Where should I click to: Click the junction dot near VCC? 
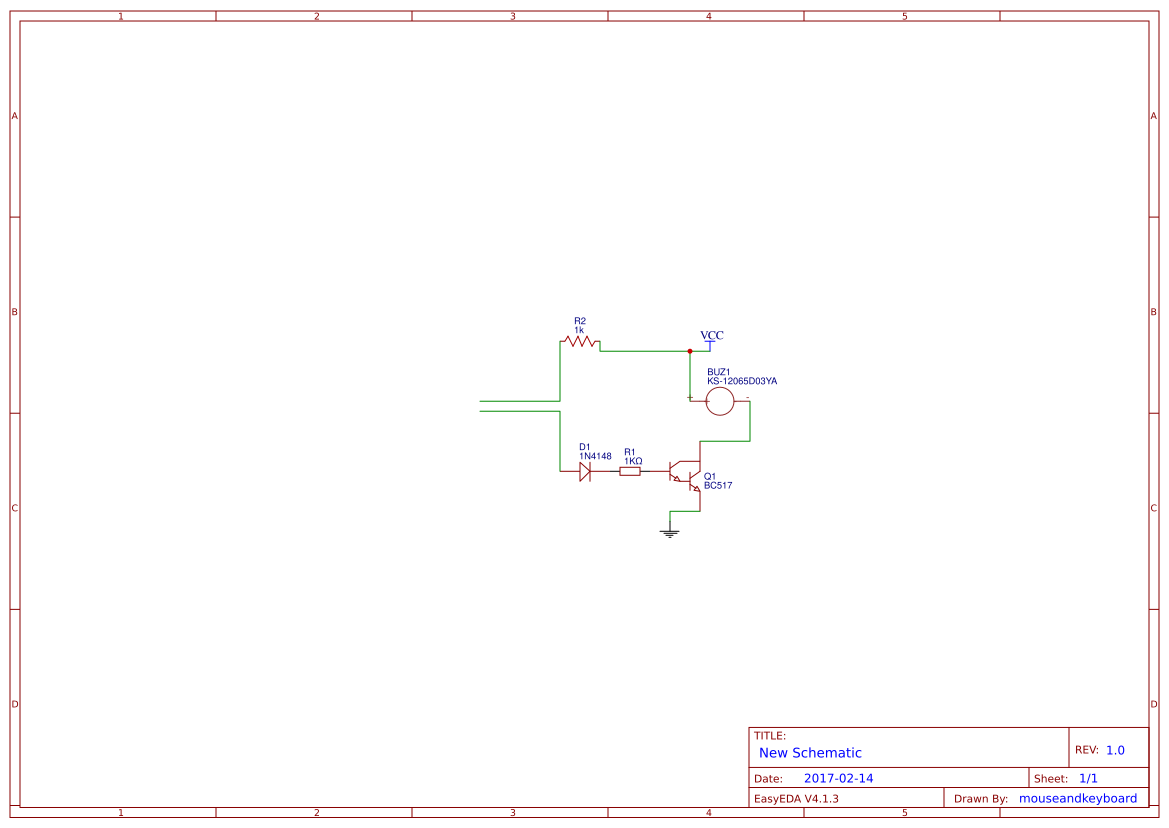(x=691, y=351)
